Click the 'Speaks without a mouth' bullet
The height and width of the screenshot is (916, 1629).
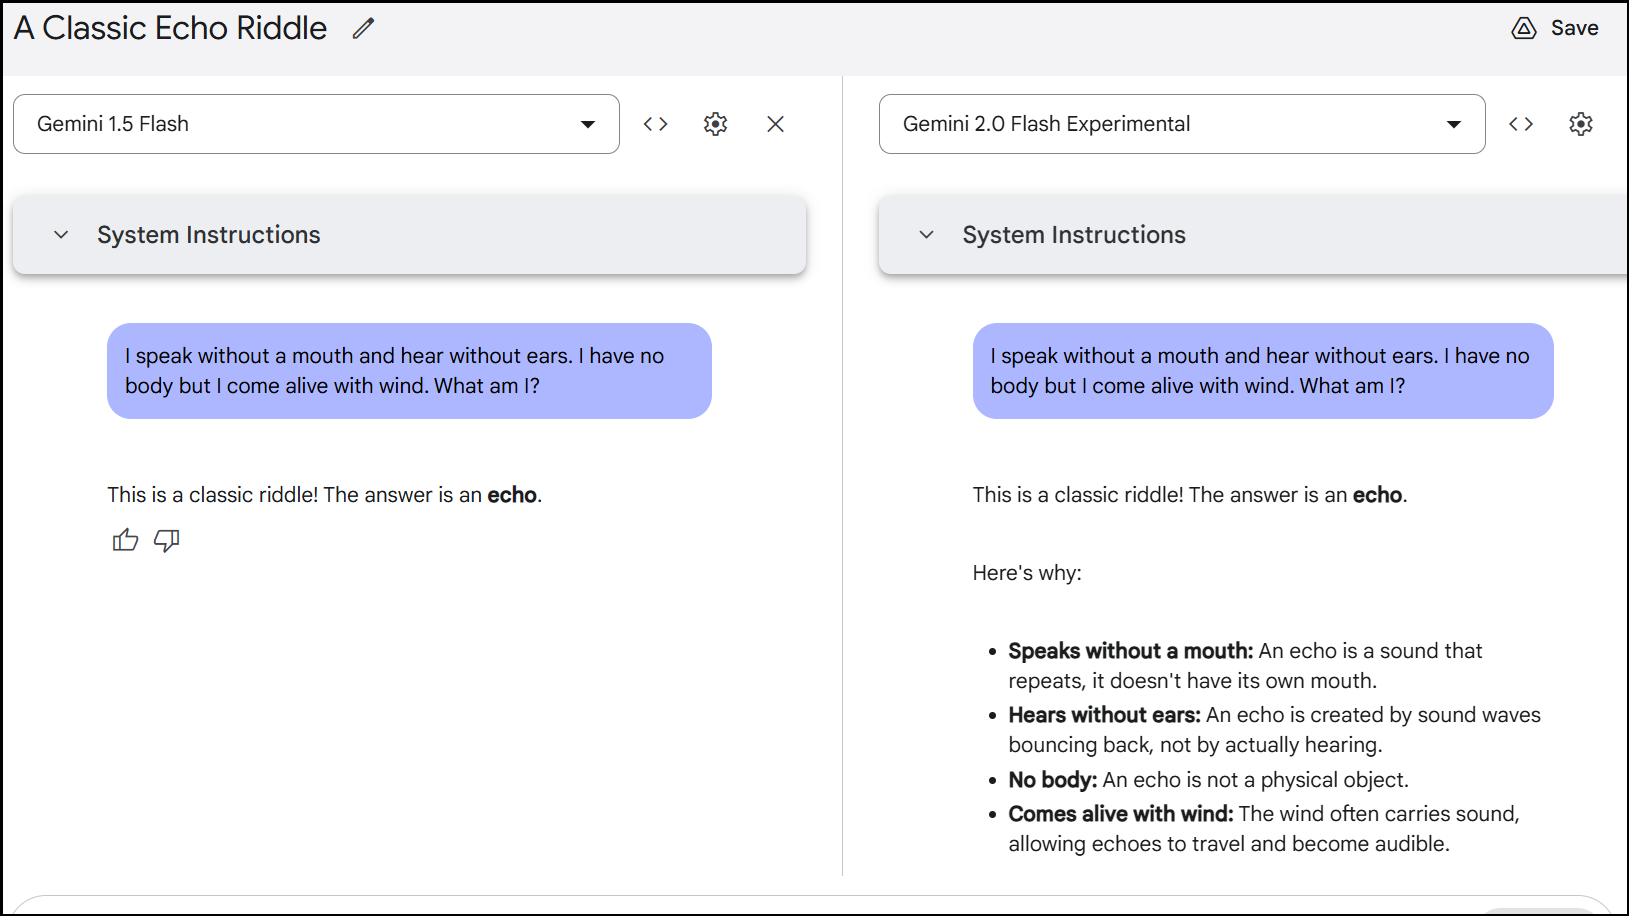(1245, 666)
